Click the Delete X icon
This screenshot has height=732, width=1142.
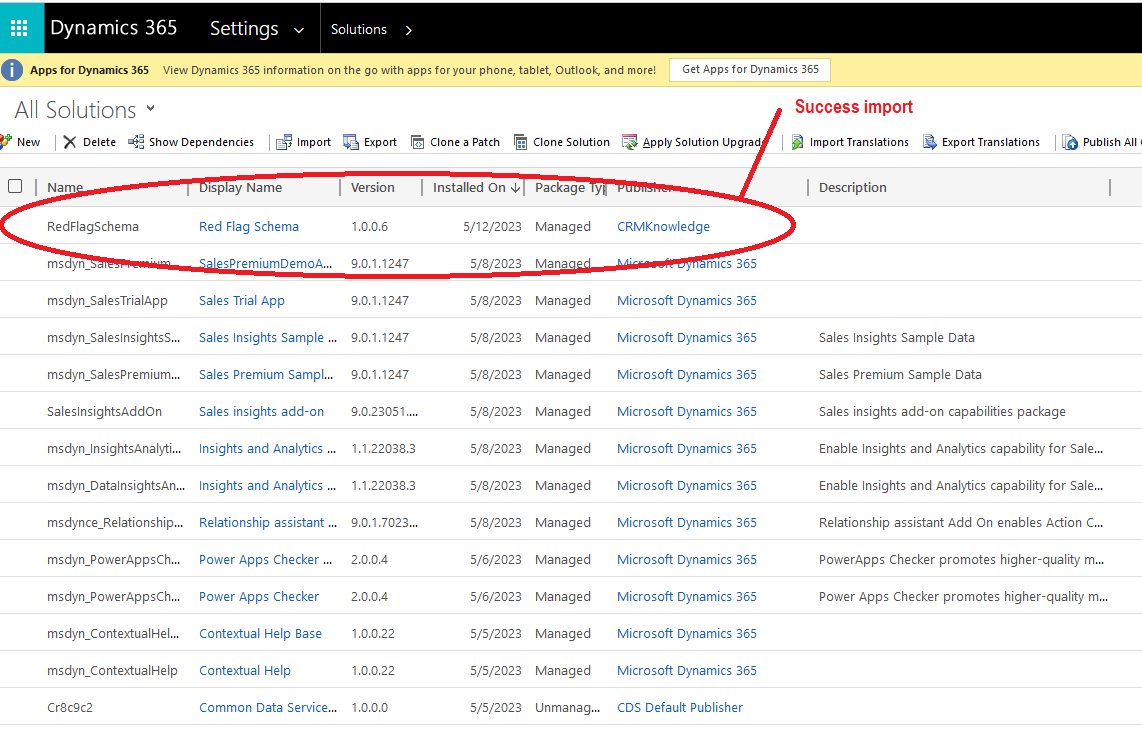click(70, 142)
